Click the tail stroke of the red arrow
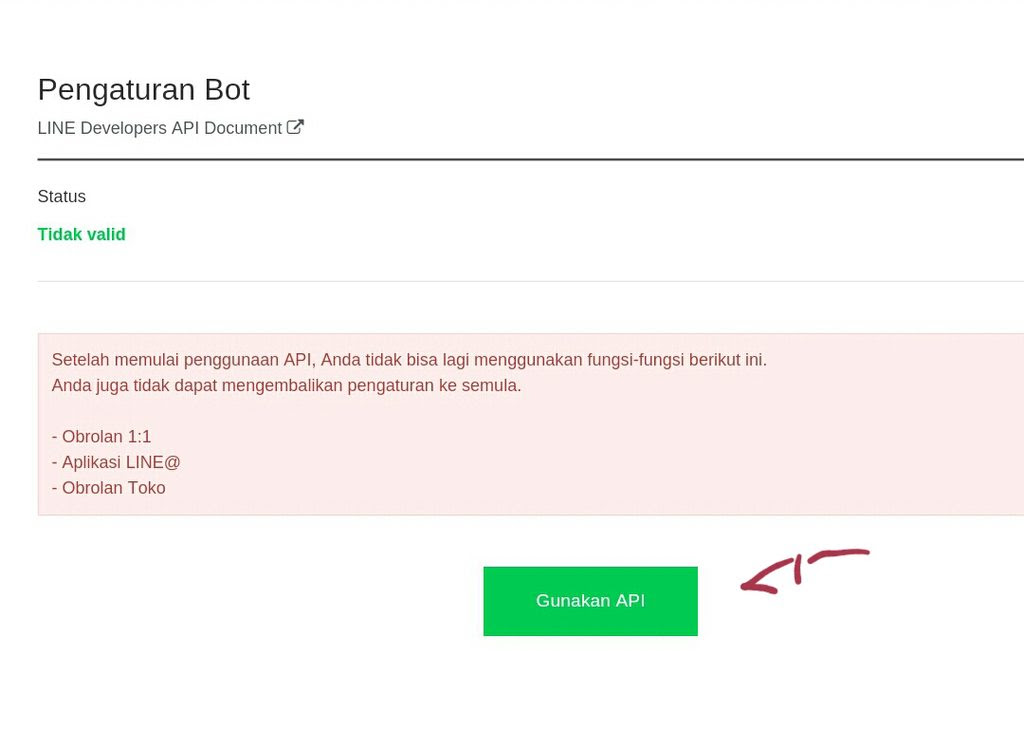Viewport: 1024px width, 731px height. click(x=839, y=556)
